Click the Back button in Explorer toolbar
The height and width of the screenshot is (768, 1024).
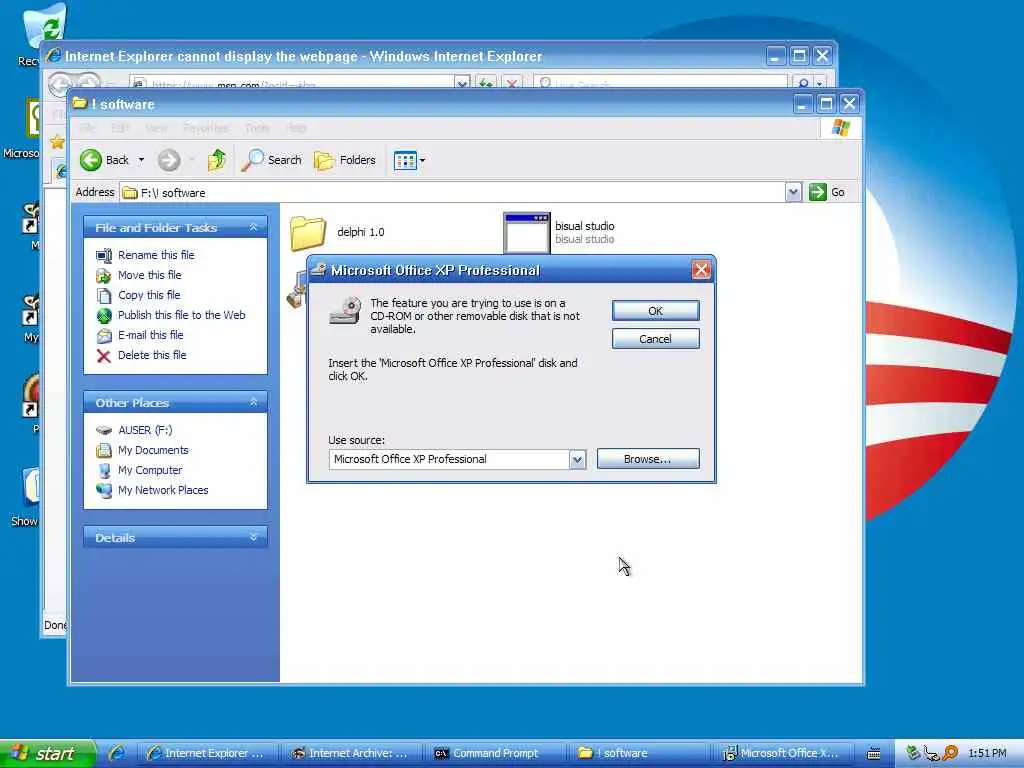[104, 160]
